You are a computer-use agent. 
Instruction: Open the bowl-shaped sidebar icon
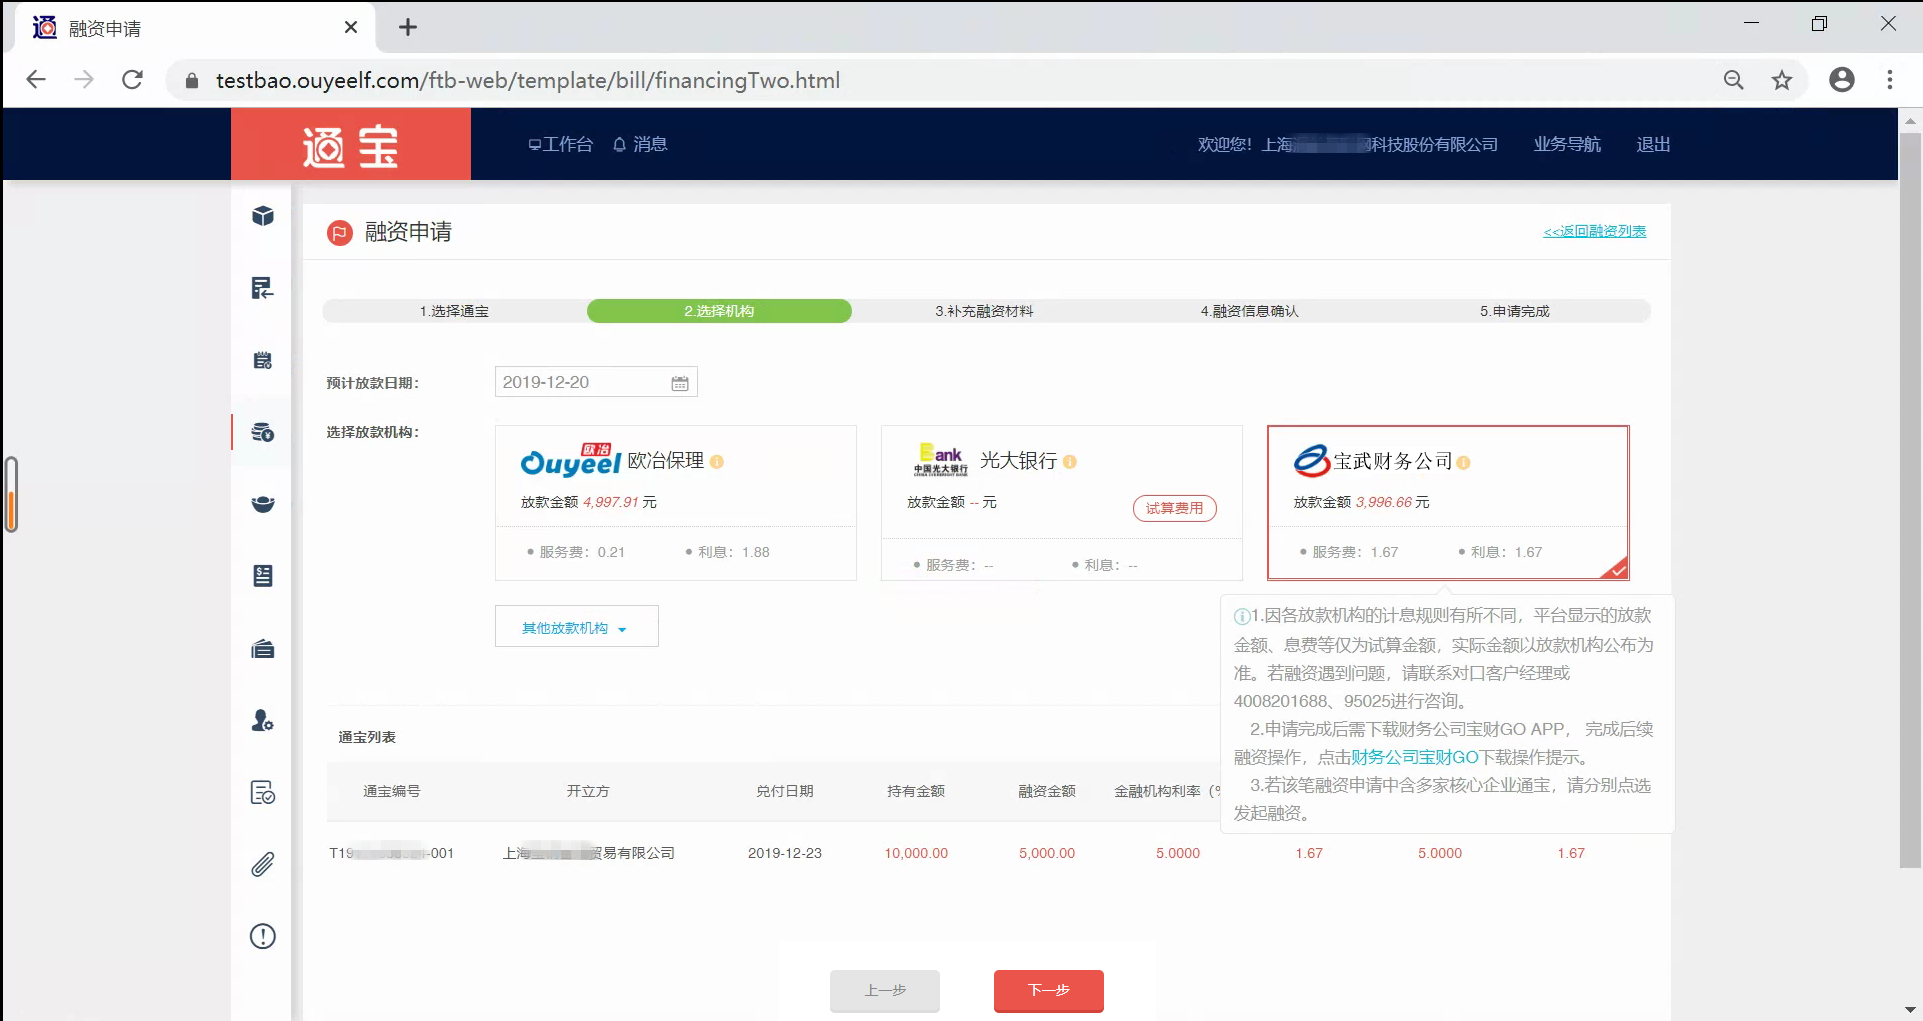[x=263, y=504]
